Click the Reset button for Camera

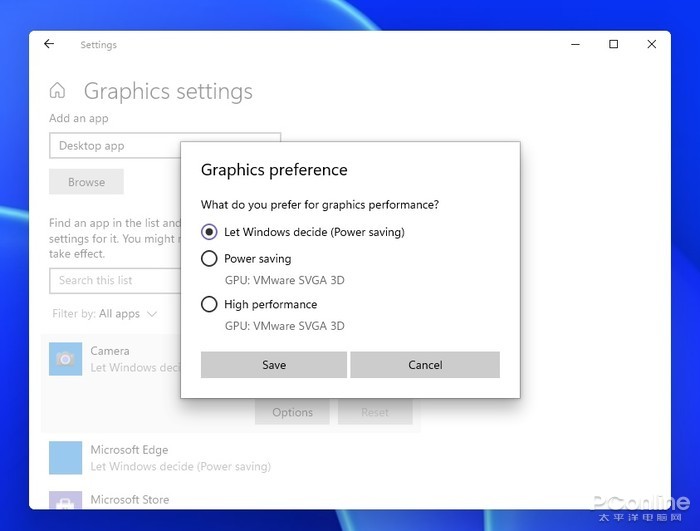point(375,412)
